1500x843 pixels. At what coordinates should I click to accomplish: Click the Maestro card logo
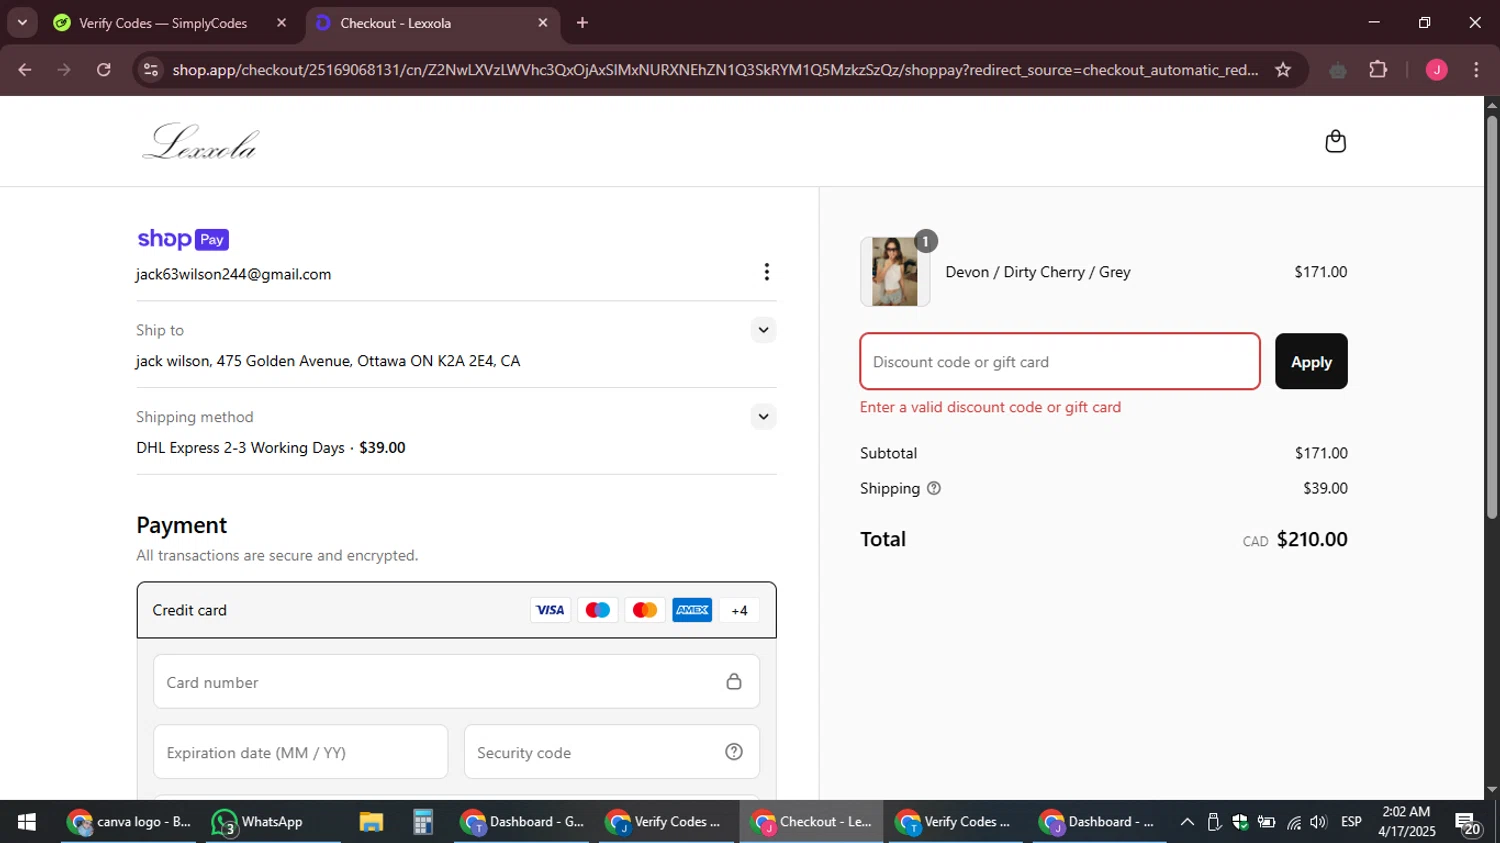coord(597,610)
